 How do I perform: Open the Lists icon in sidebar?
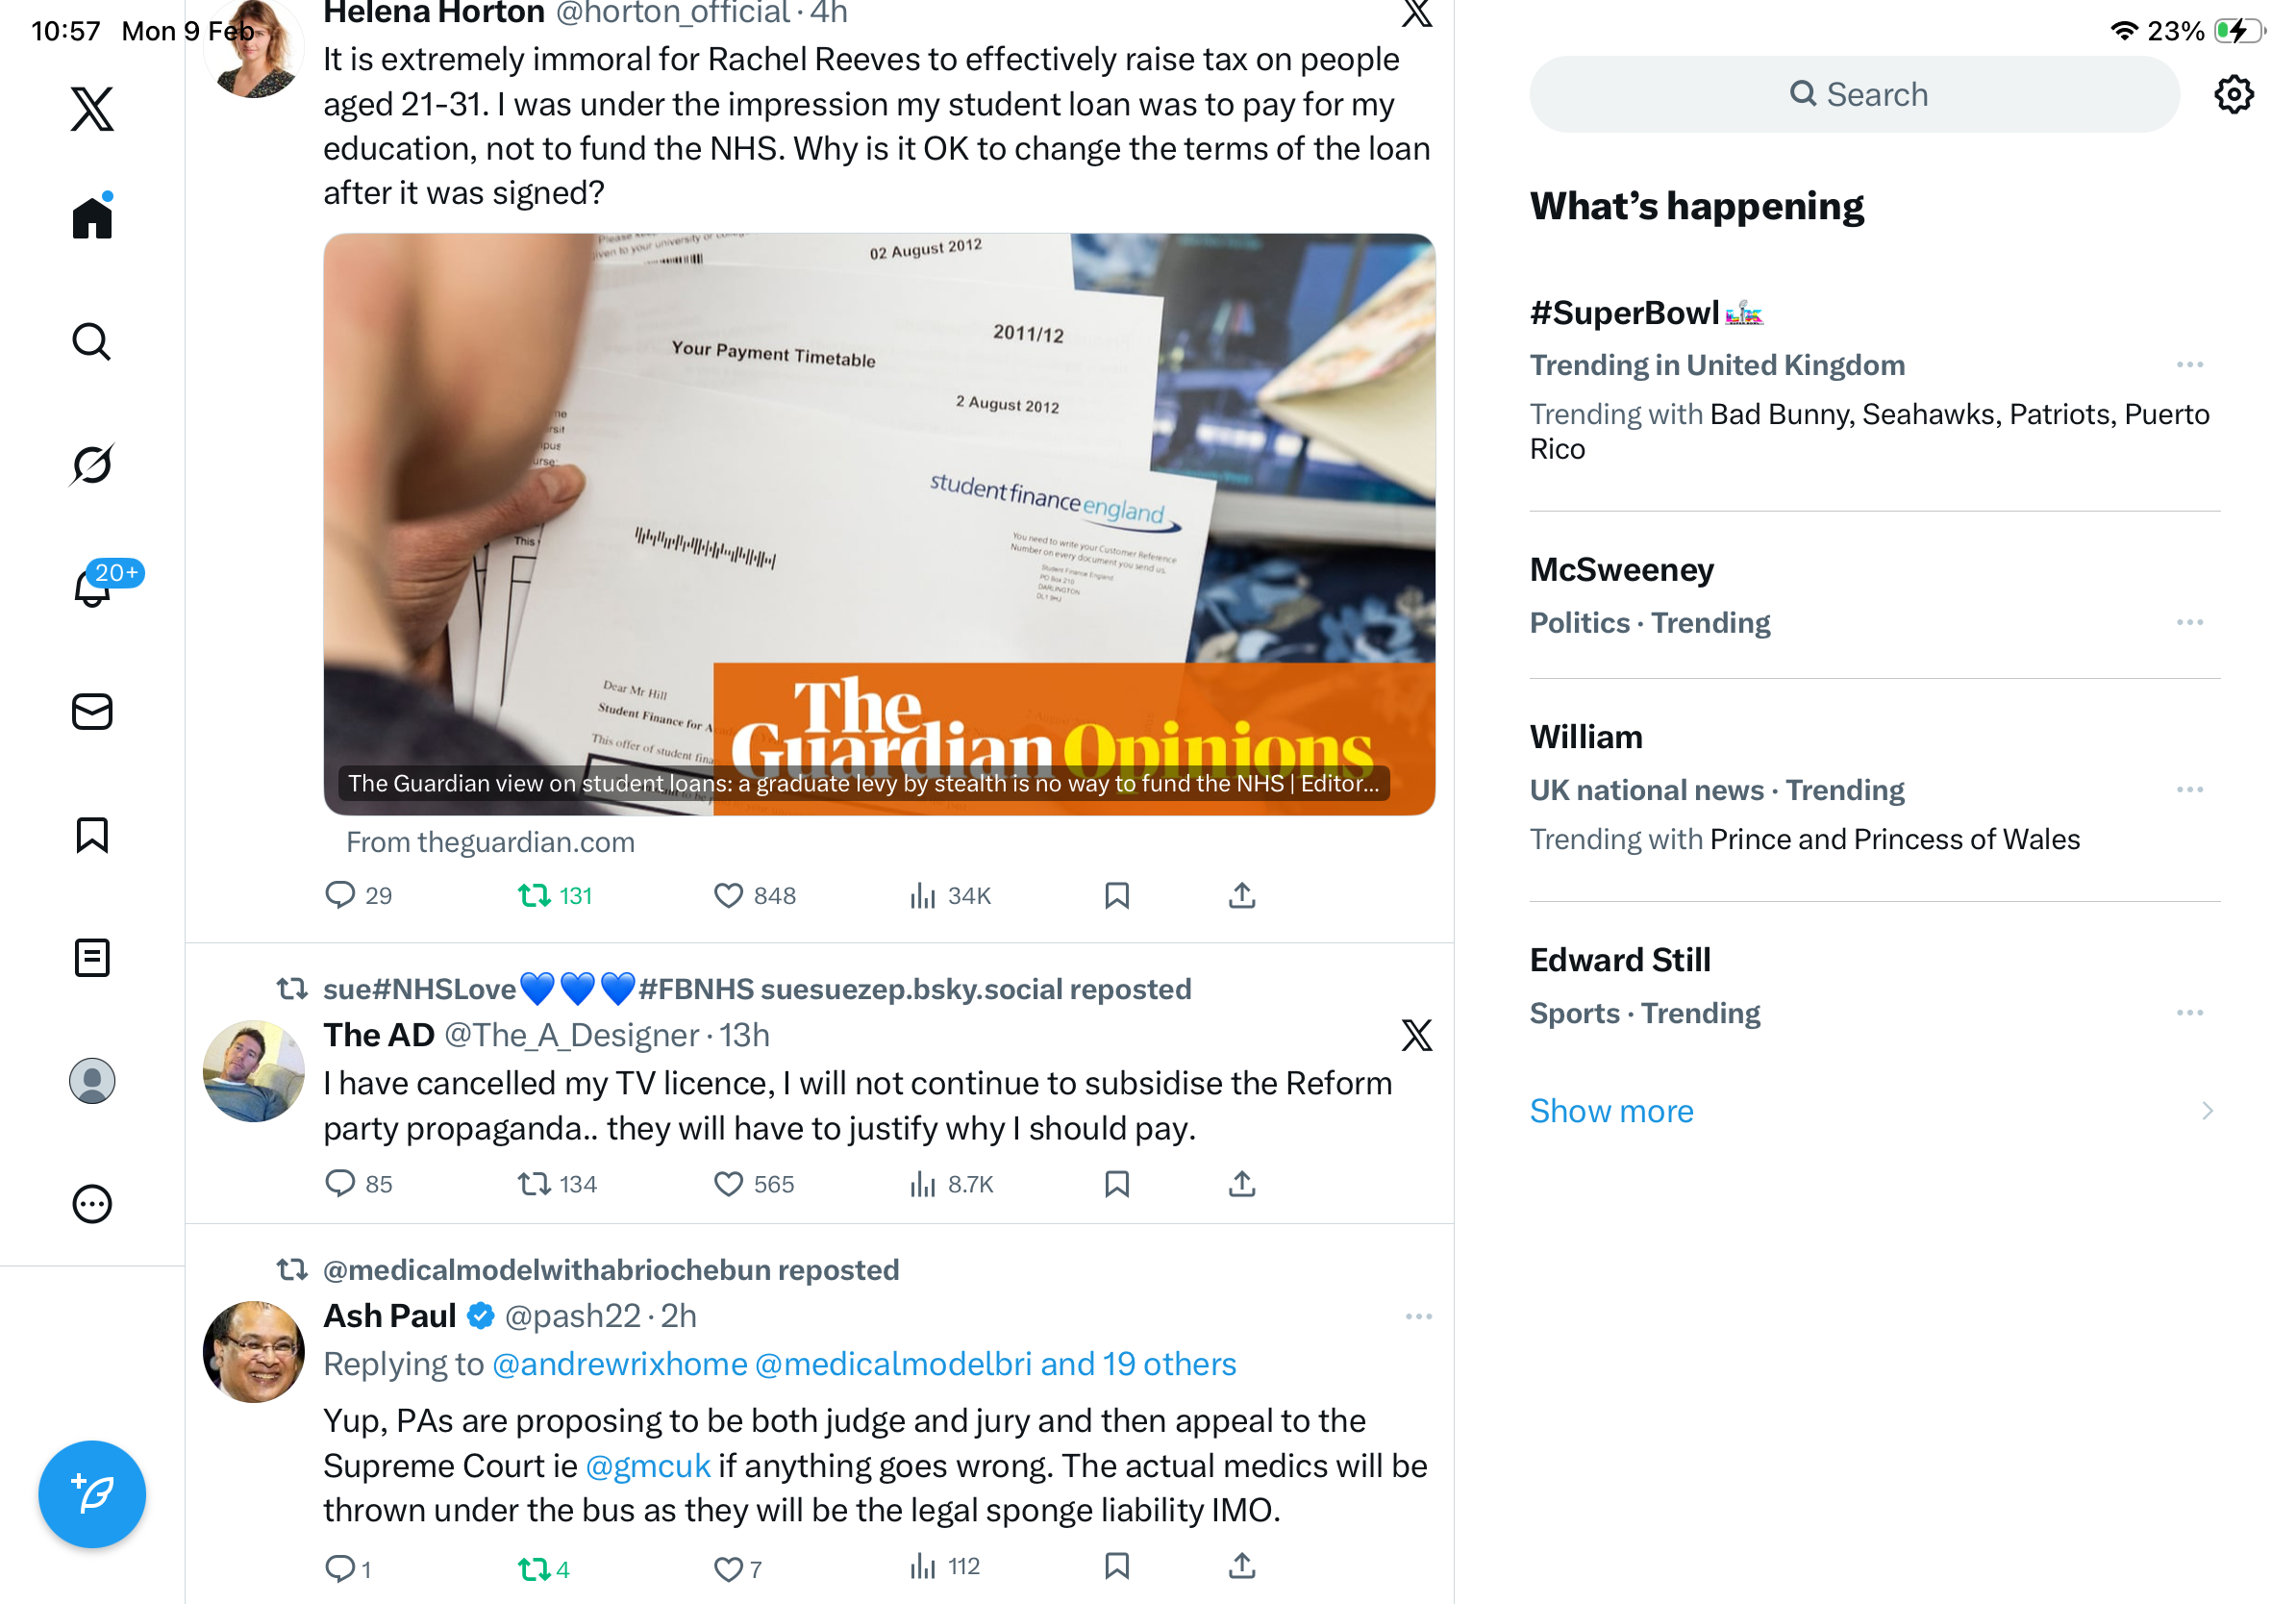coord(92,958)
